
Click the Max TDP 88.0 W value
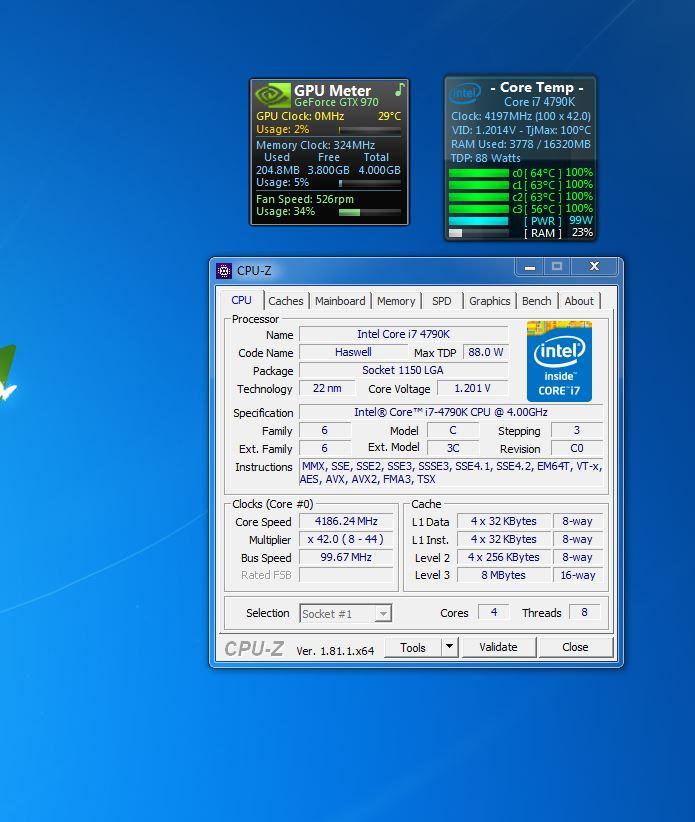click(x=486, y=352)
